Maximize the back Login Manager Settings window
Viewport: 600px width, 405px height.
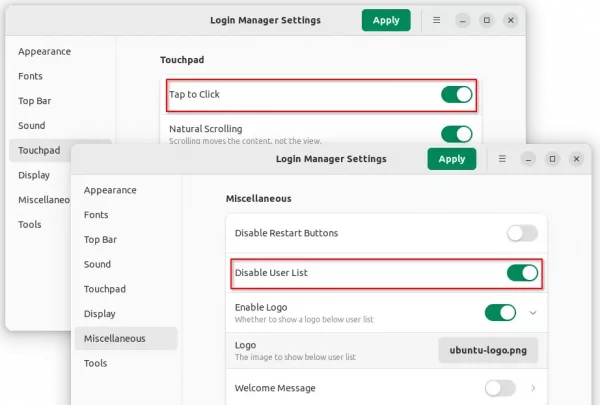tap(486, 20)
